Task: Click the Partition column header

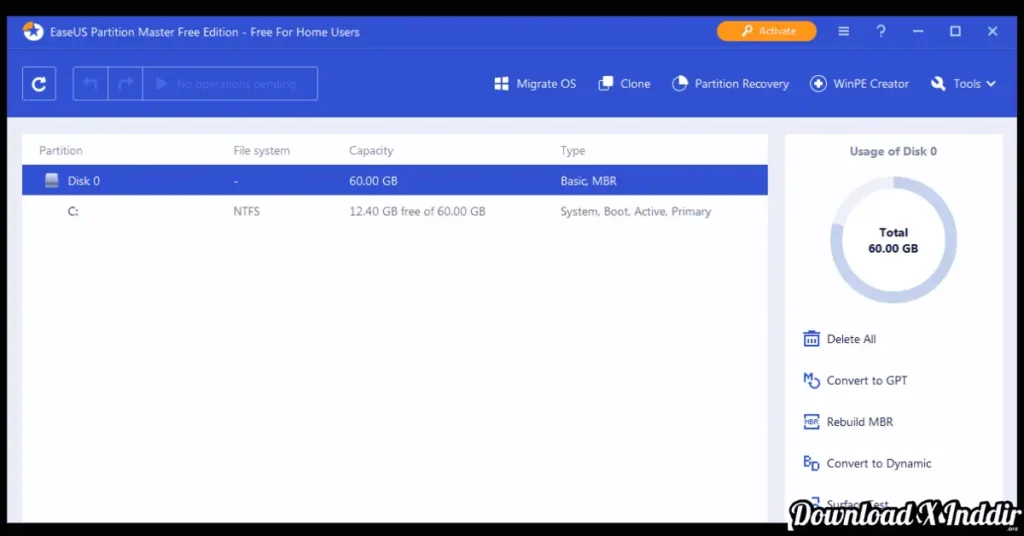Action: [x=61, y=150]
